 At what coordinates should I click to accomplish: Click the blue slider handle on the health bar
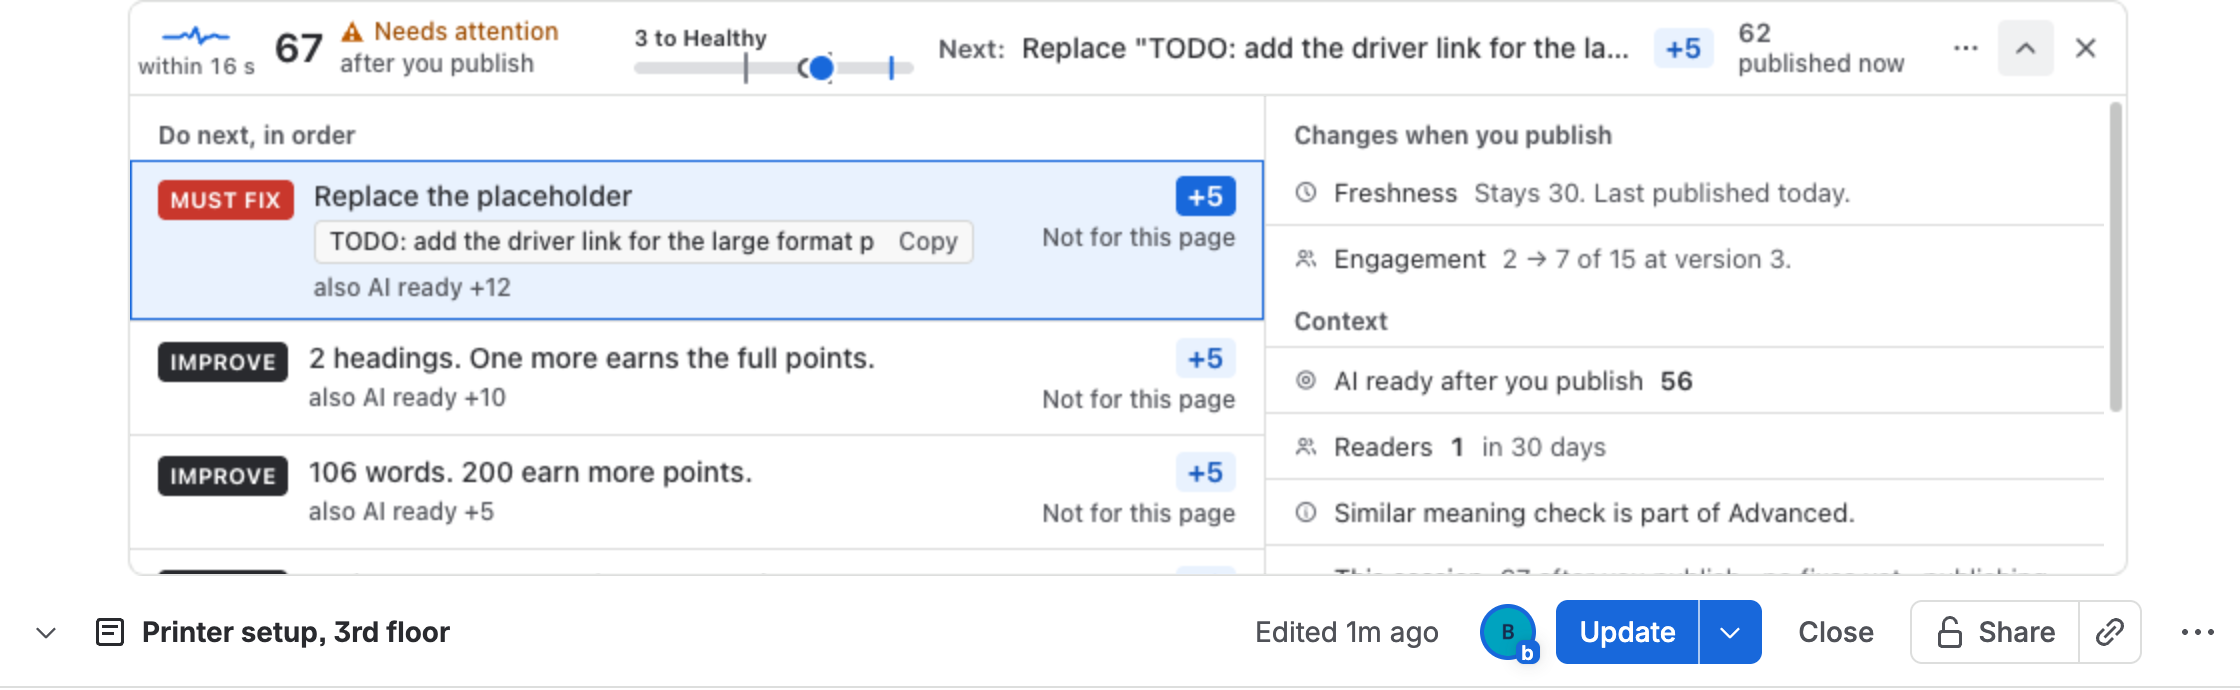tap(821, 68)
